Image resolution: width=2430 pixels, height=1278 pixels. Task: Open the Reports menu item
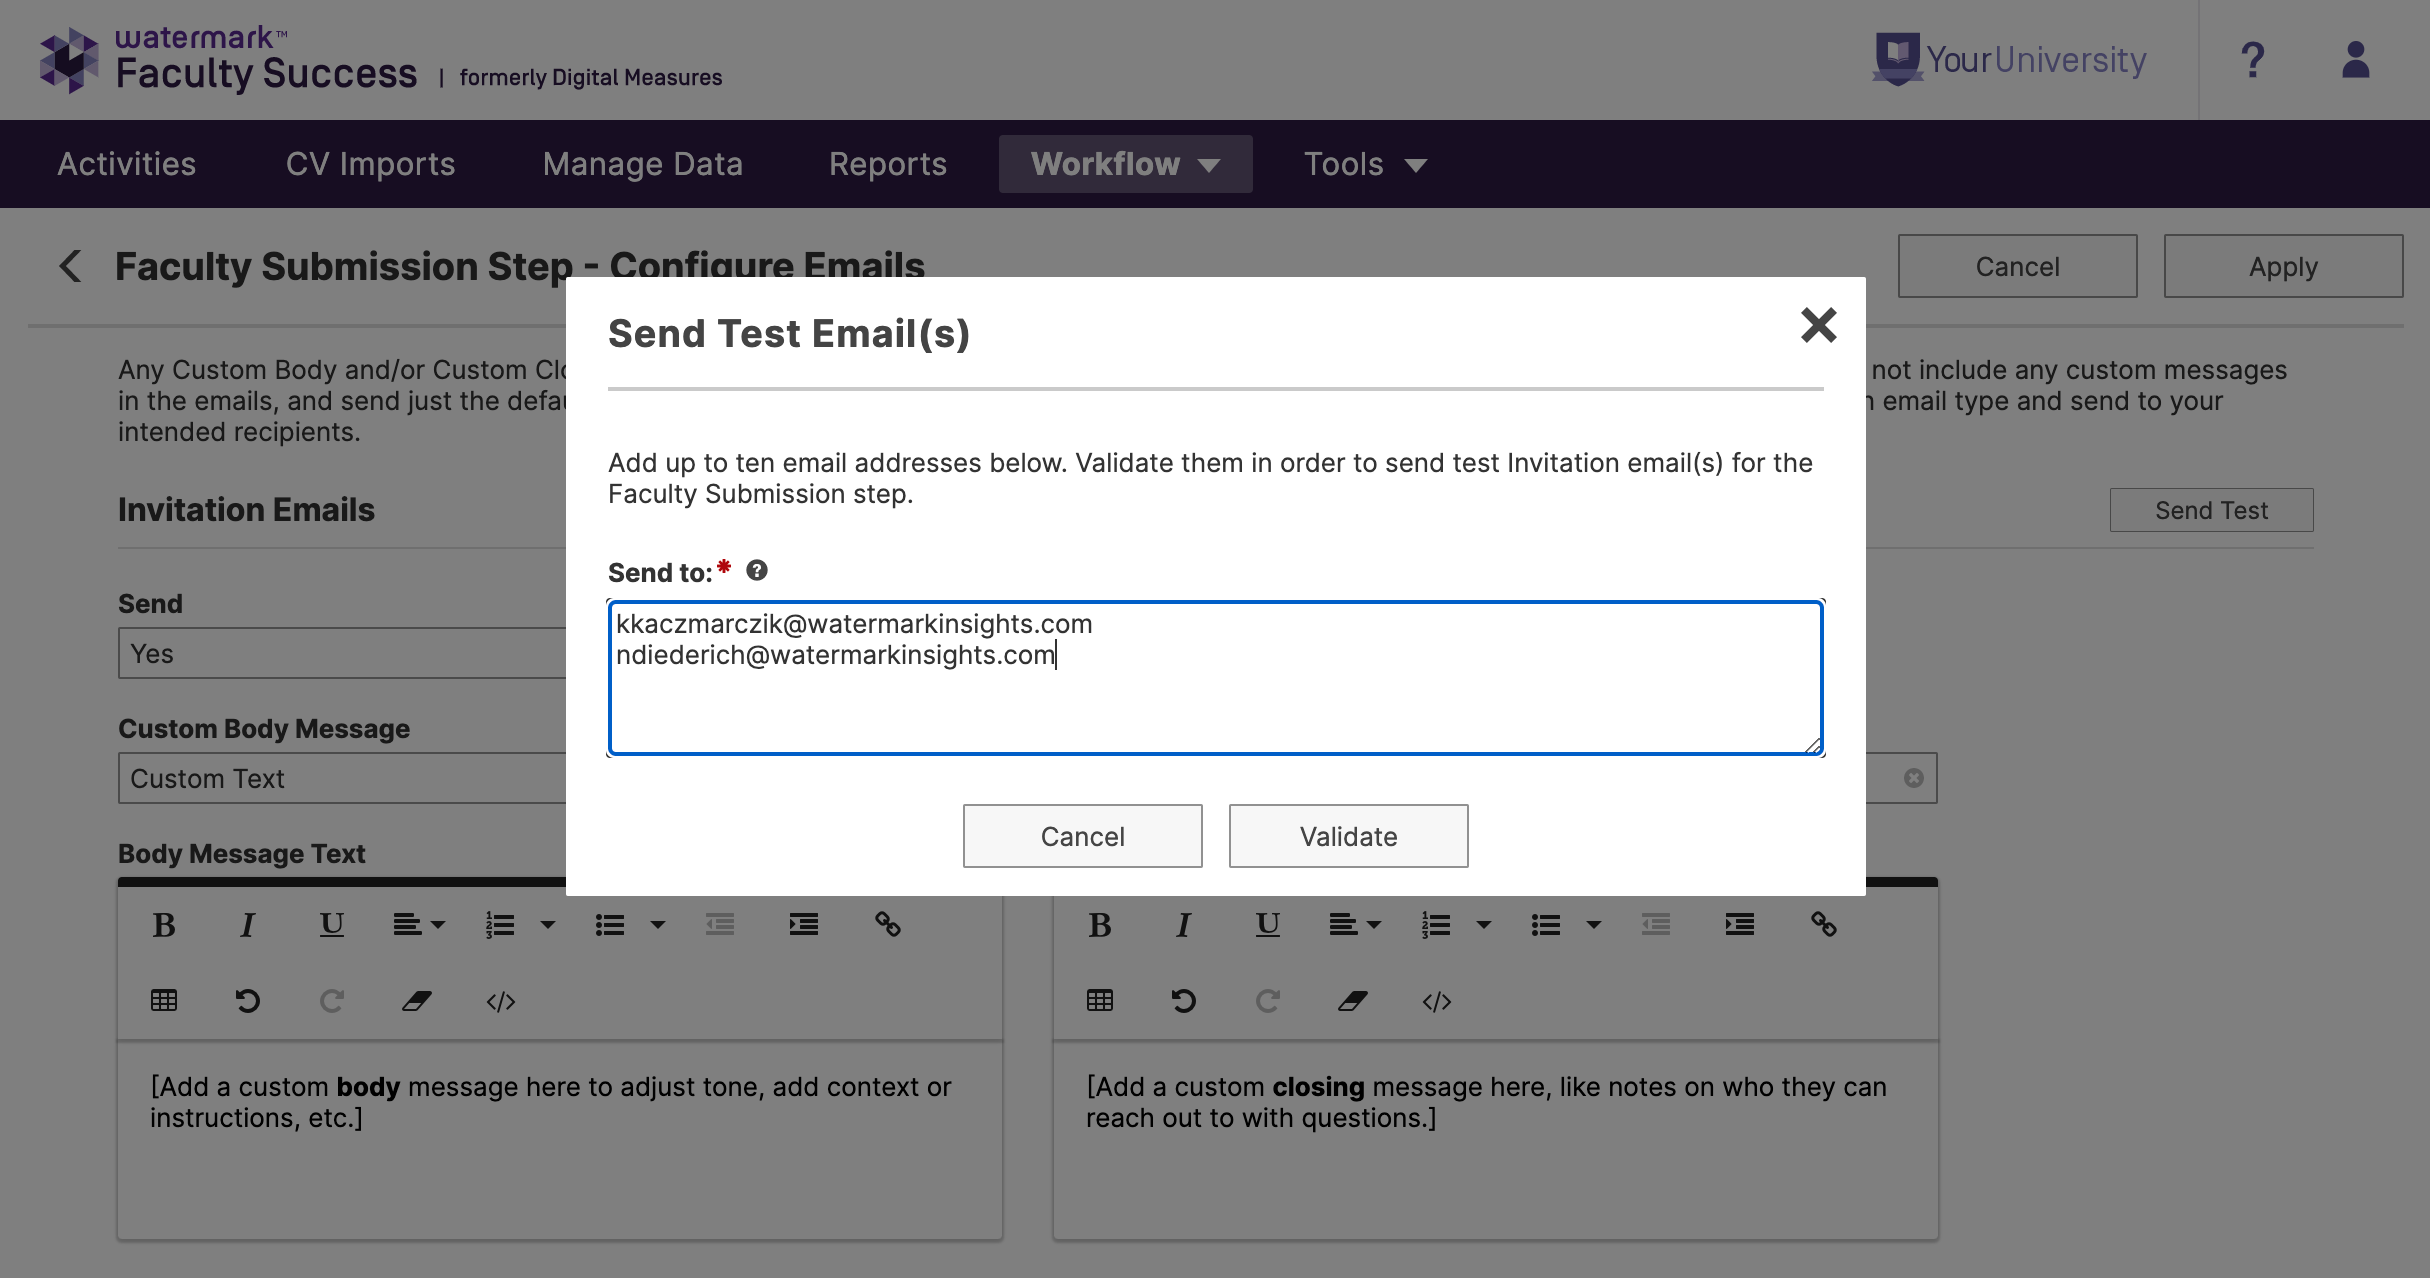(x=887, y=164)
